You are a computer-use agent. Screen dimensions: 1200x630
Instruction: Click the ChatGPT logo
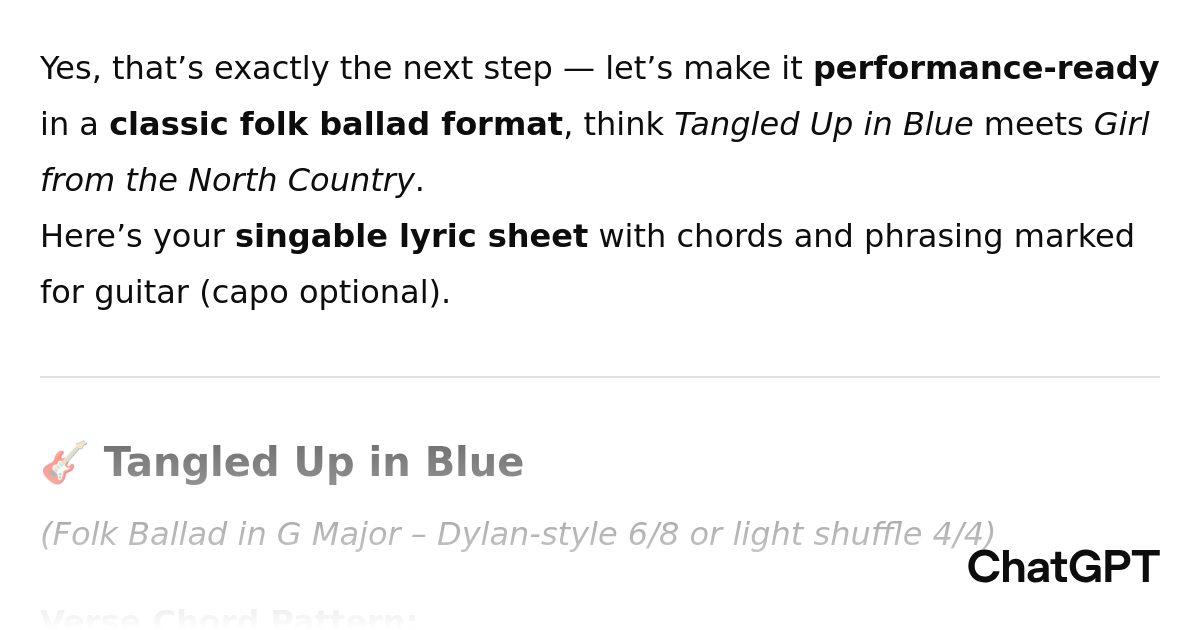pos(1062,567)
